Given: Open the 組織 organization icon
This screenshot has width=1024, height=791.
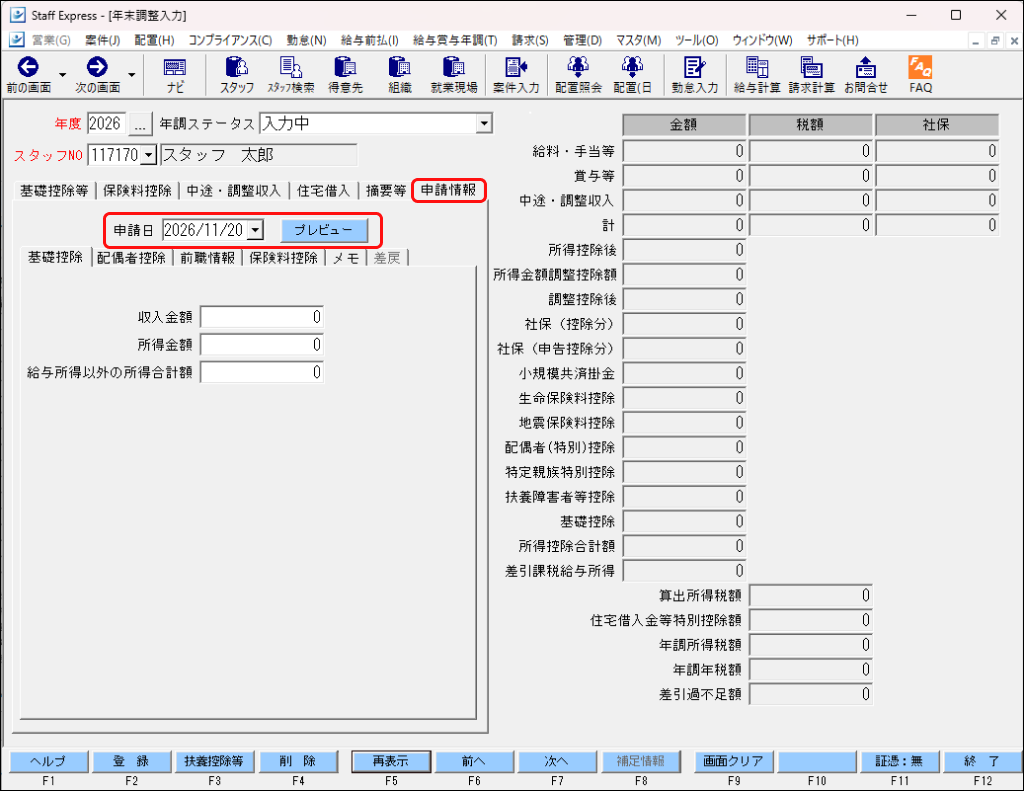Looking at the screenshot, I should (x=400, y=74).
